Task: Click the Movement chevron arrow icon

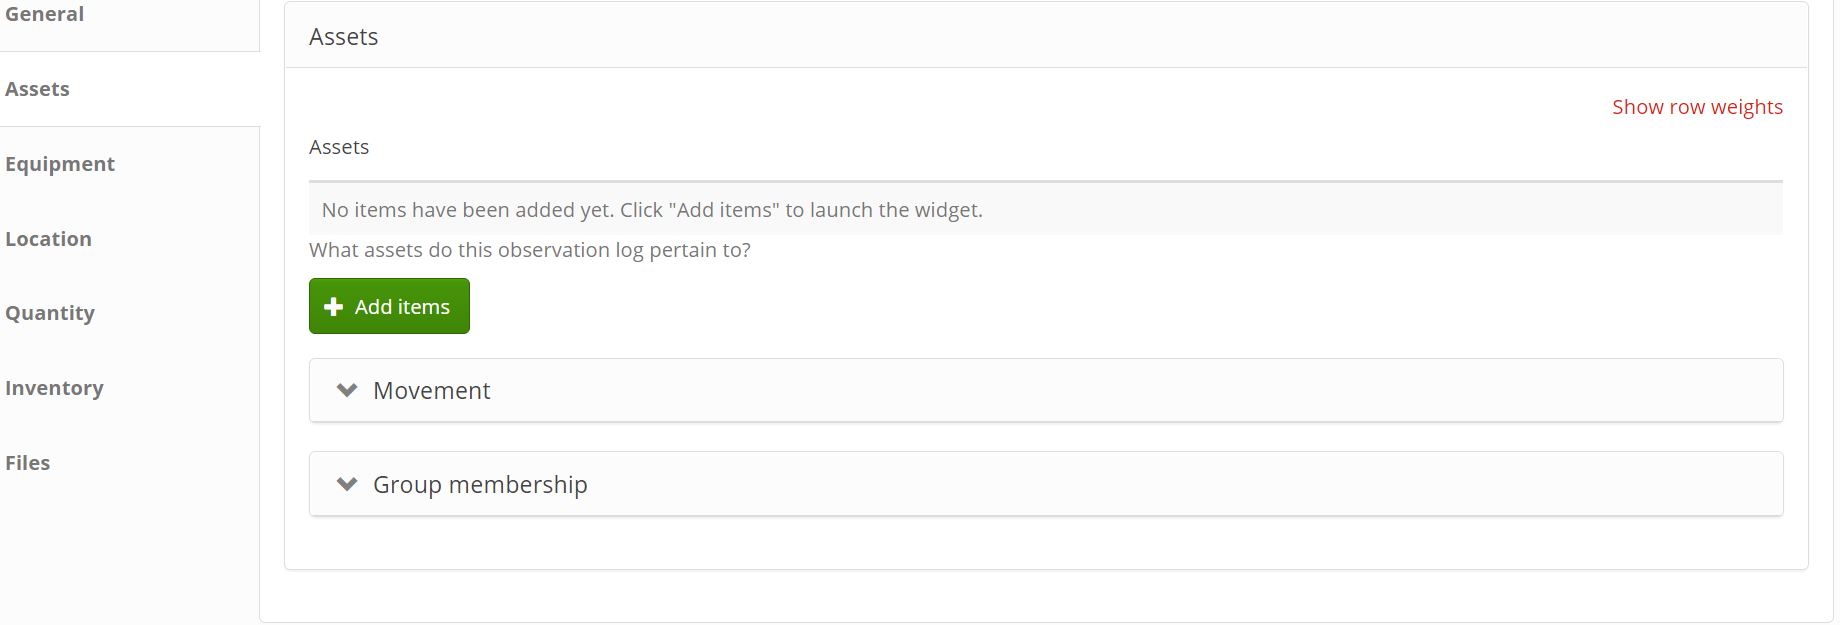Action: (x=347, y=390)
